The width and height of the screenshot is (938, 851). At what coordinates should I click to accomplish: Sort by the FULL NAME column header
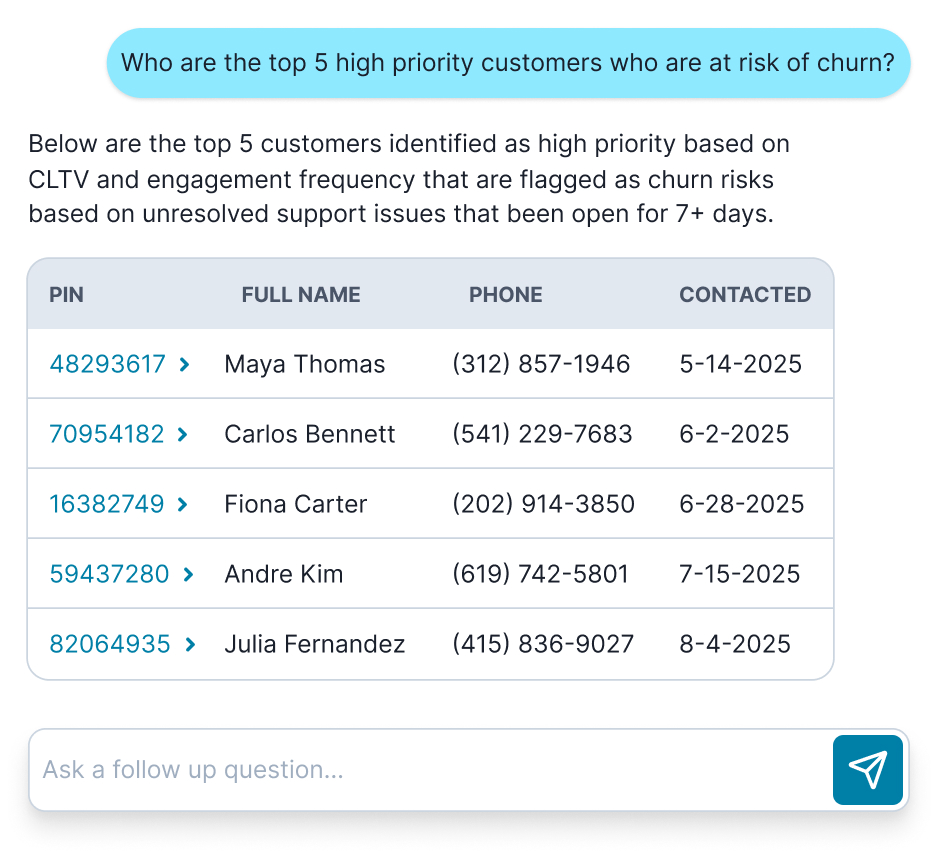point(301,295)
